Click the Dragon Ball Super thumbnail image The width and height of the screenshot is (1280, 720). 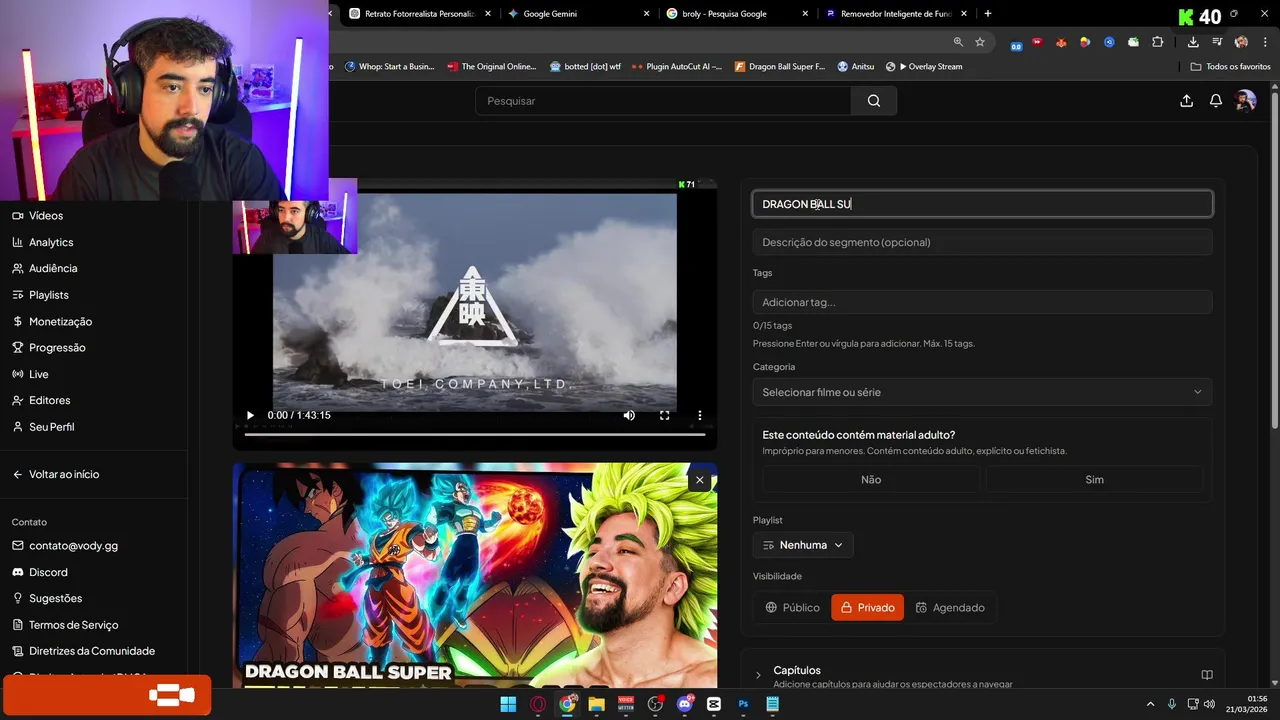(475, 575)
